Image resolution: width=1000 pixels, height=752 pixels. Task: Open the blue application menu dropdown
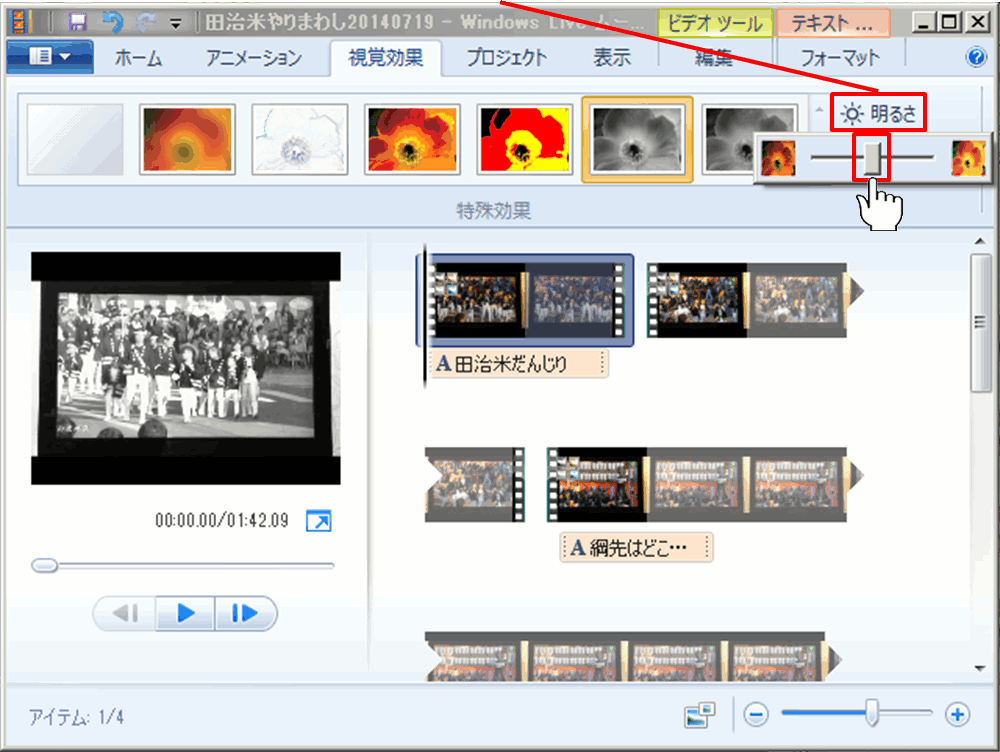coord(50,57)
